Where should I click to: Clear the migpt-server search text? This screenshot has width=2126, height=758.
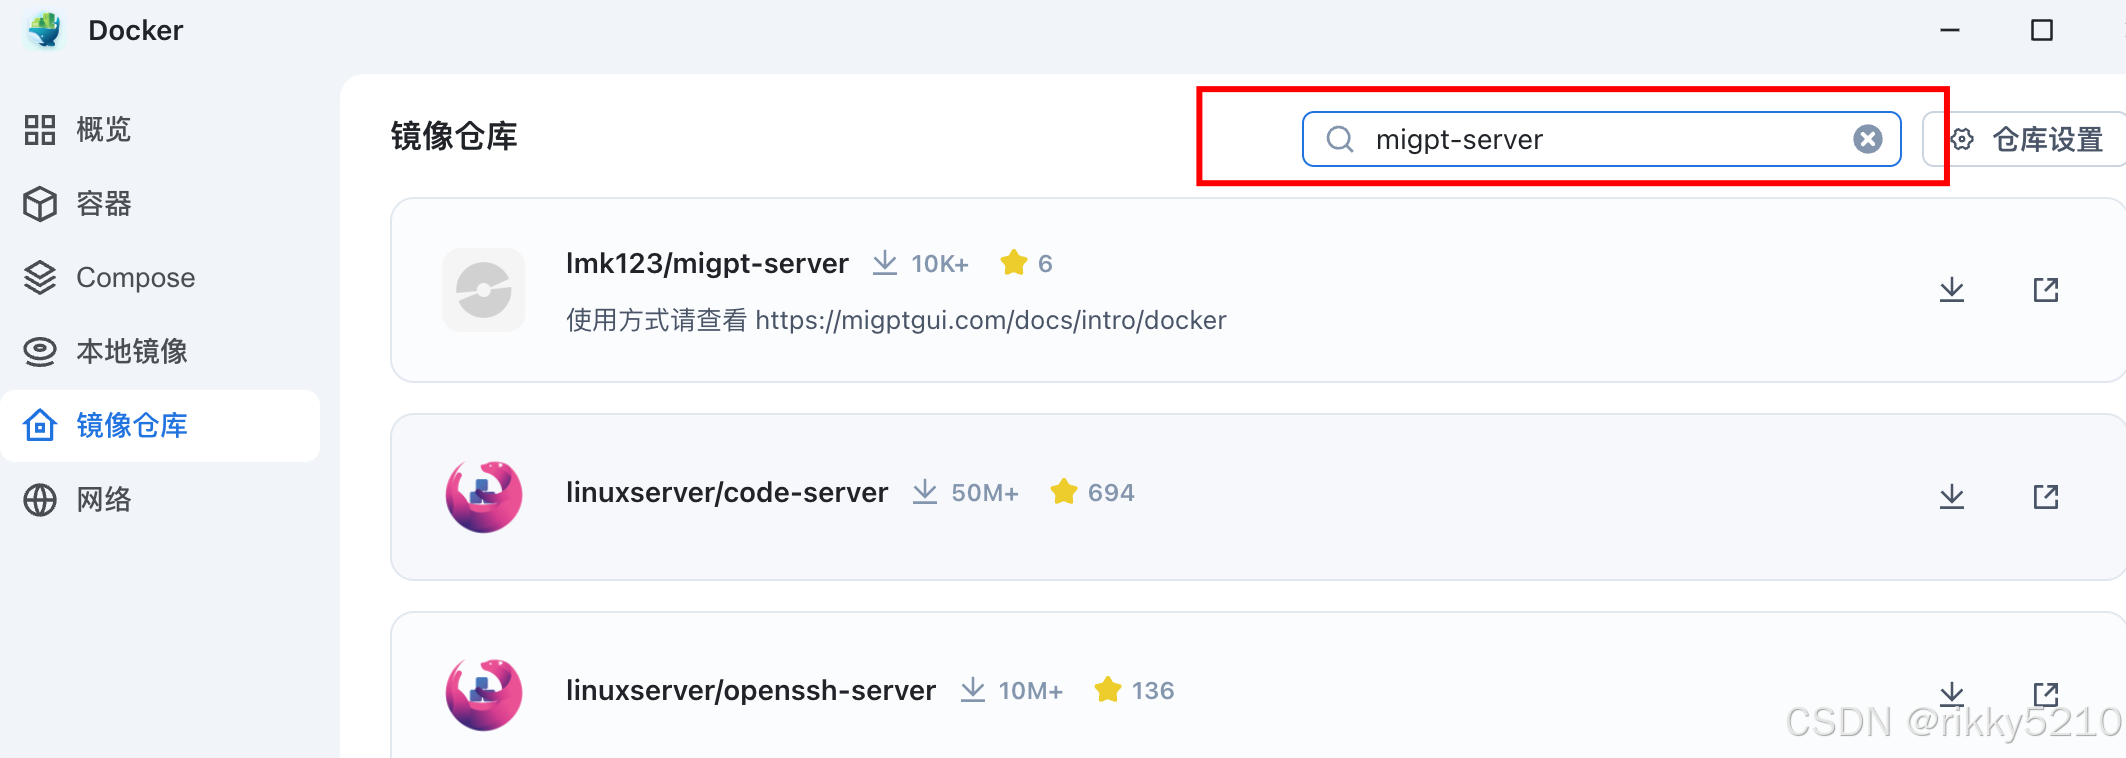1867,139
